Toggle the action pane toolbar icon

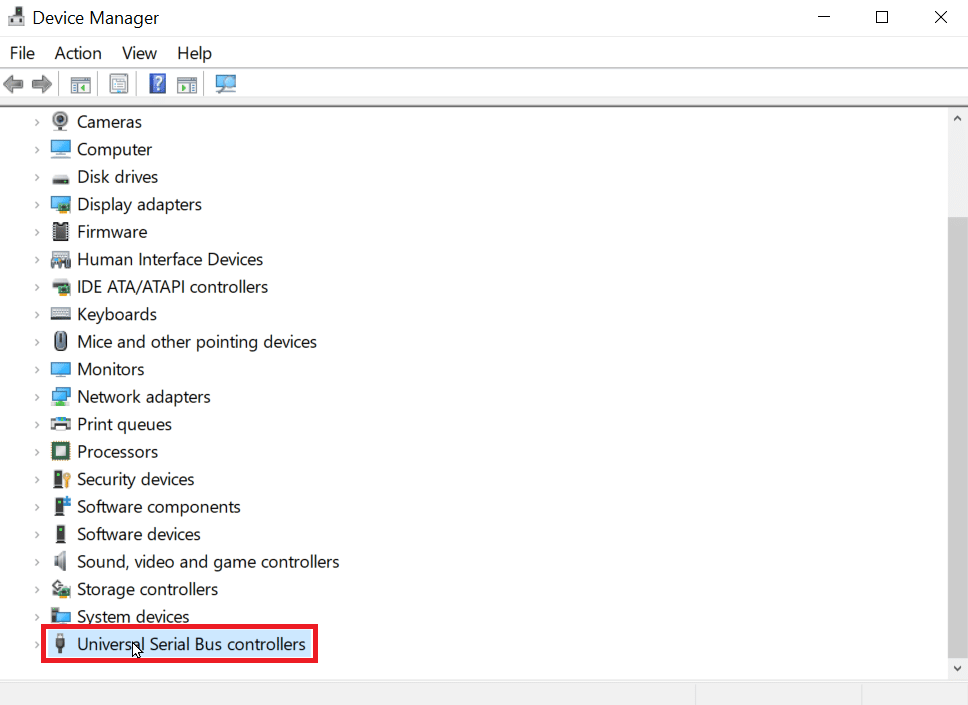(186, 85)
